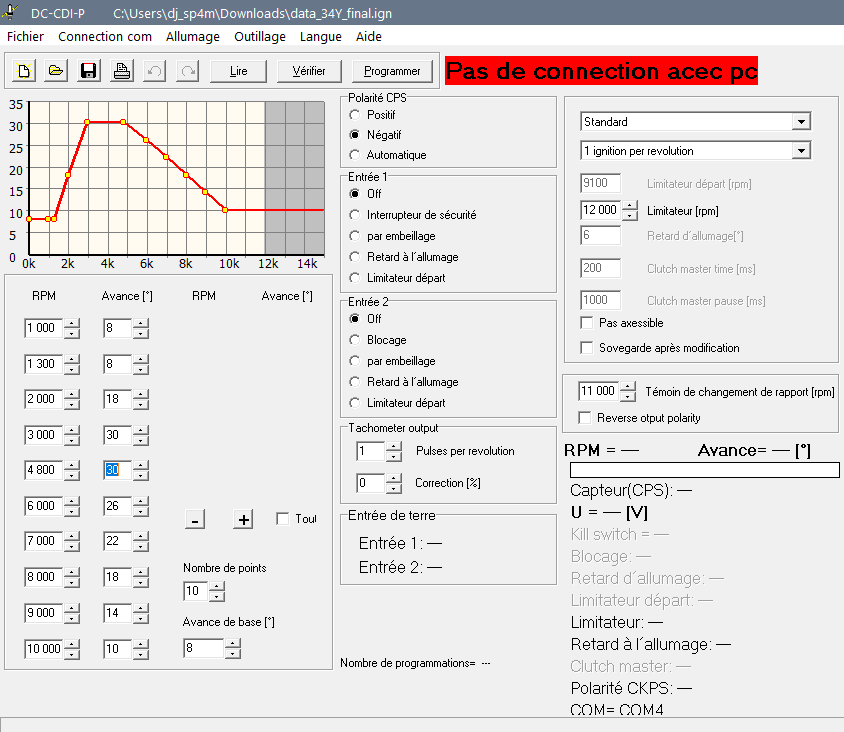Click the Correction [%] spinner
The height and width of the screenshot is (732, 844).
pos(394,483)
